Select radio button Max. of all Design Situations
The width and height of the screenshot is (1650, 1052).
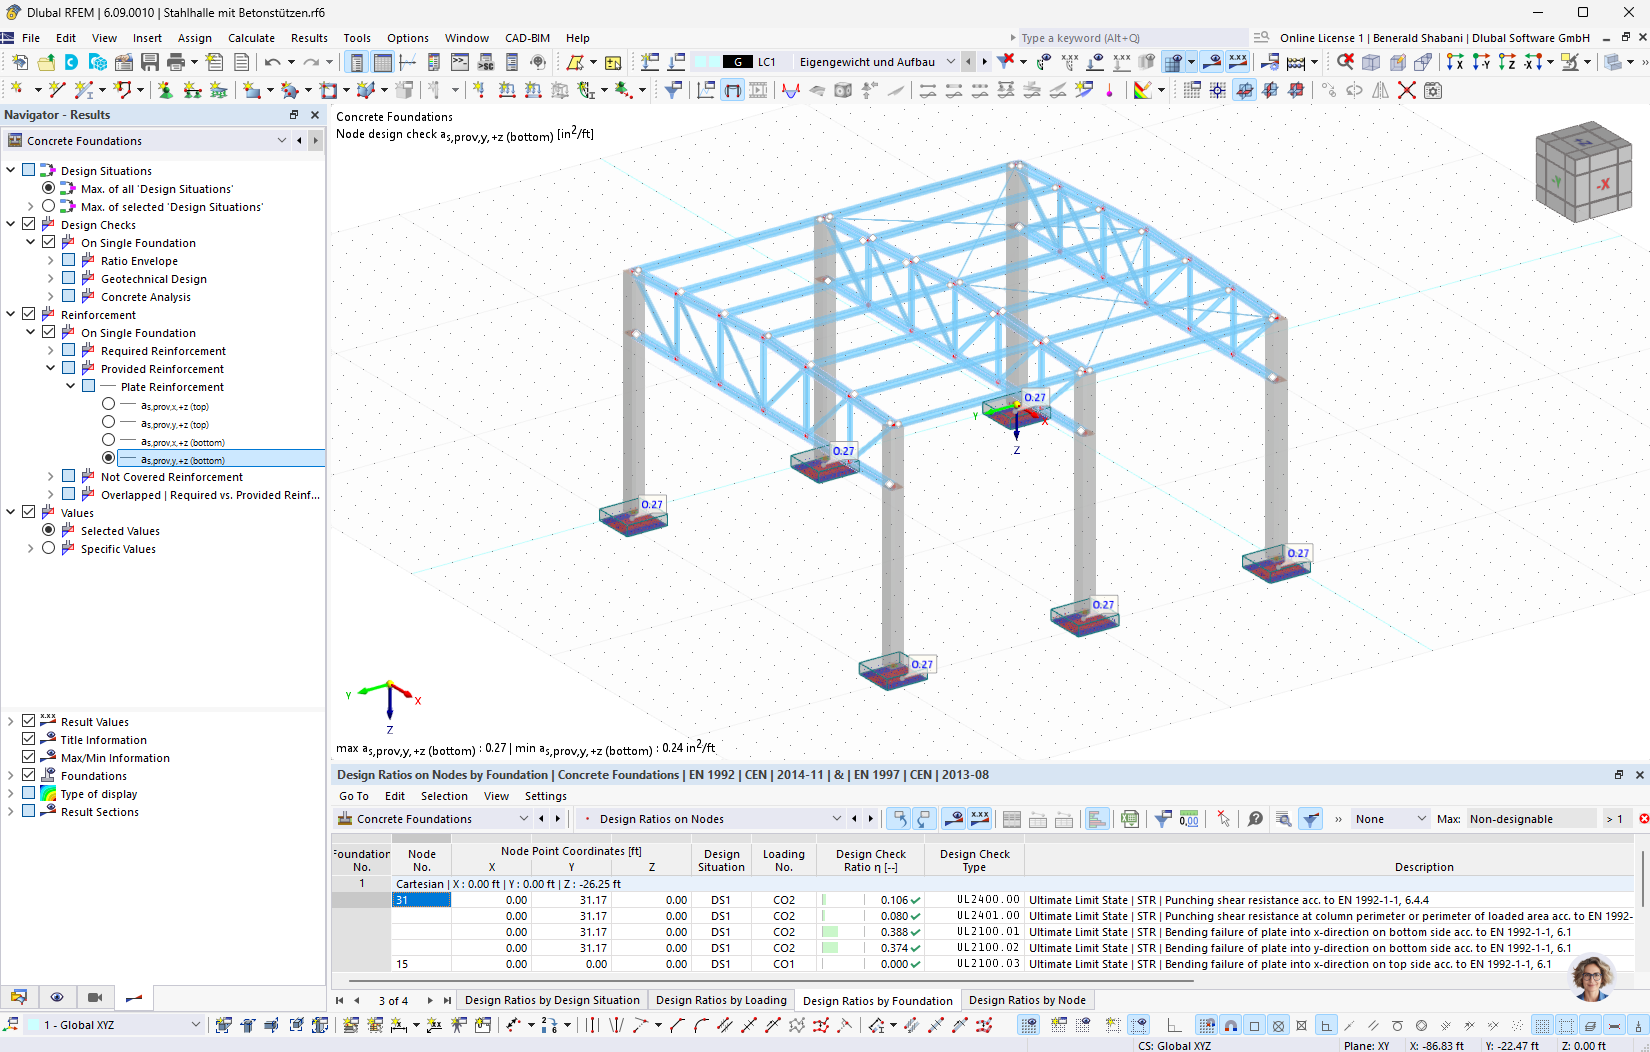pyautogui.click(x=48, y=188)
